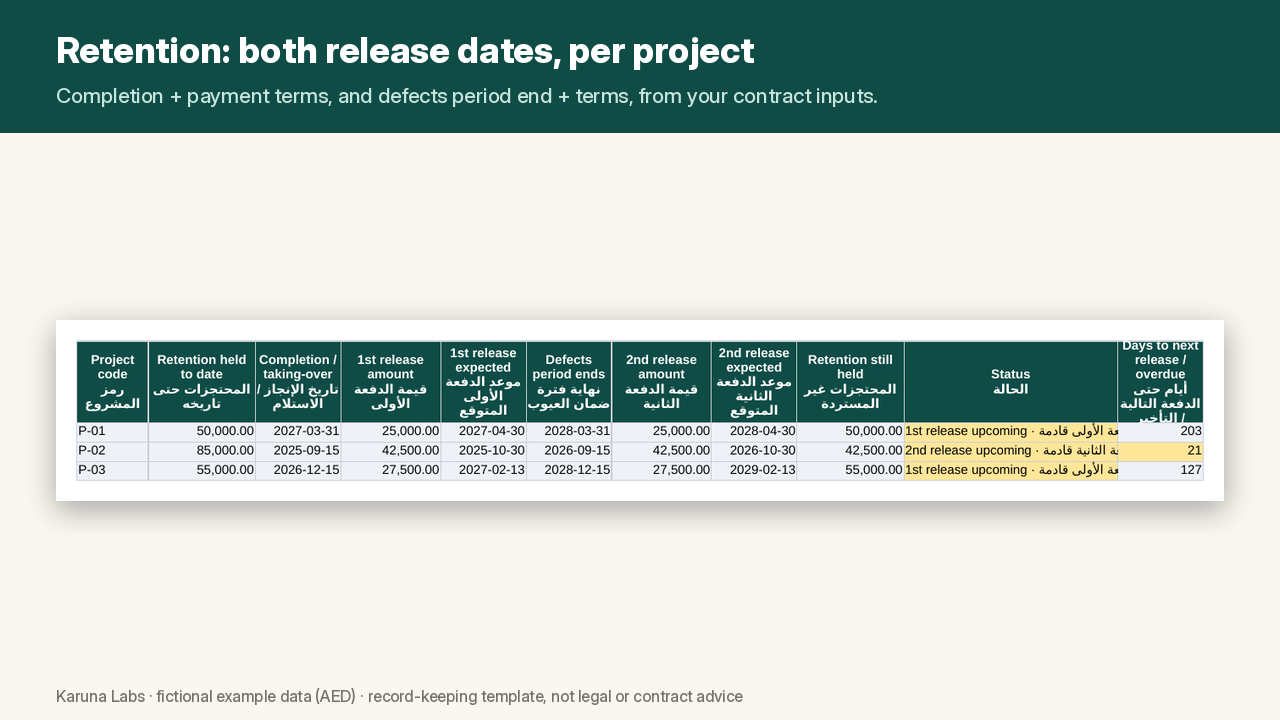This screenshot has height=720, width=1280.
Task: Select the 'Project code' column header
Action: click(x=112, y=382)
